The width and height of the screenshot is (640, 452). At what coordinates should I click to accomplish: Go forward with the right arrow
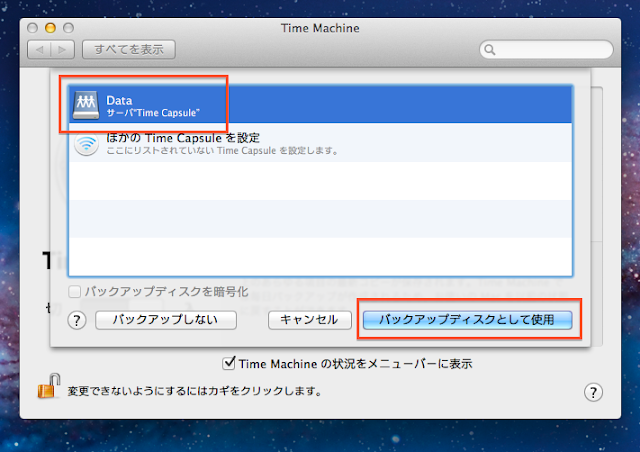click(x=62, y=50)
